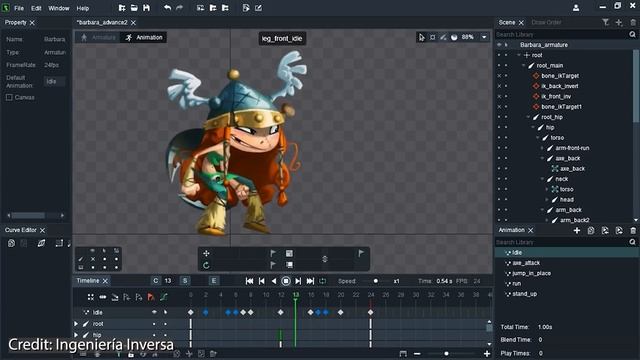The width and height of the screenshot is (640, 360).
Task: Open the Window menu
Action: pyautogui.click(x=59, y=8)
